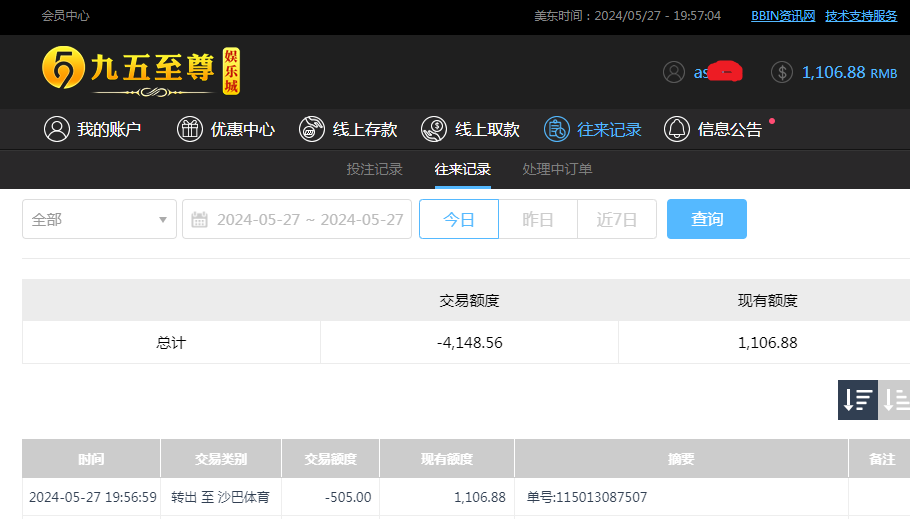
Task: Switch to 处理中订单 tab
Action: click(557, 169)
